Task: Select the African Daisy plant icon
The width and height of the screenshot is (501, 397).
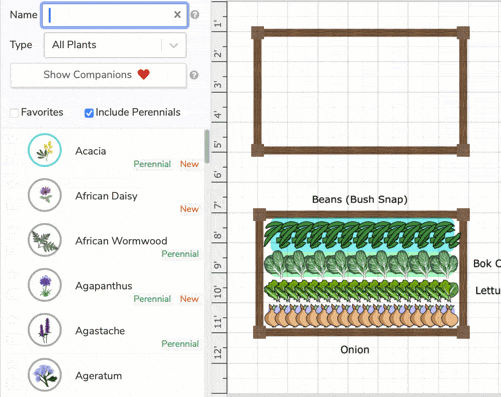Action: 45,195
